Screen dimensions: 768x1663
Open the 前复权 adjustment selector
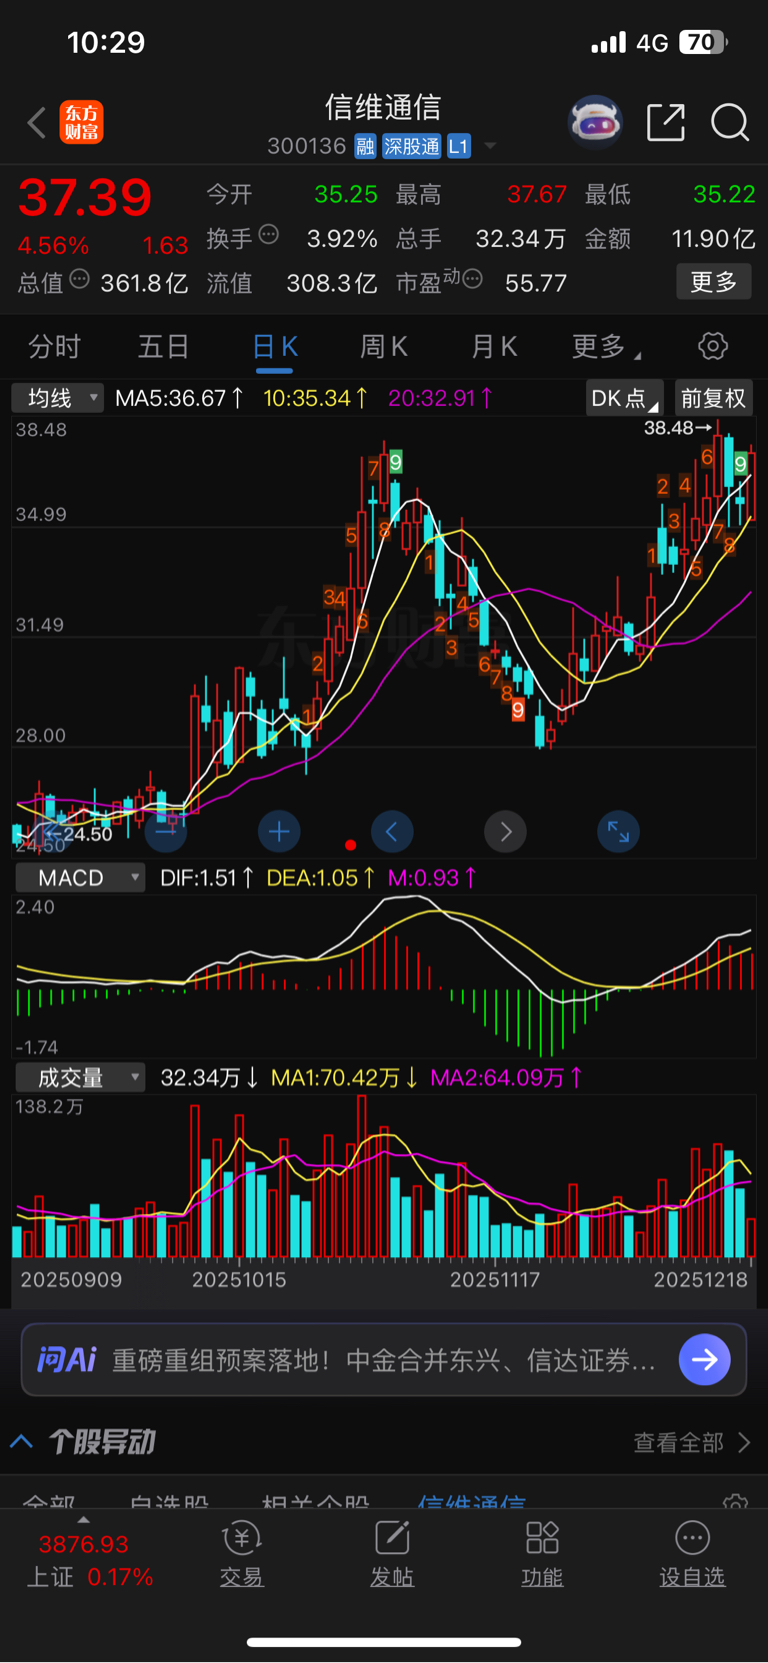pyautogui.click(x=713, y=398)
